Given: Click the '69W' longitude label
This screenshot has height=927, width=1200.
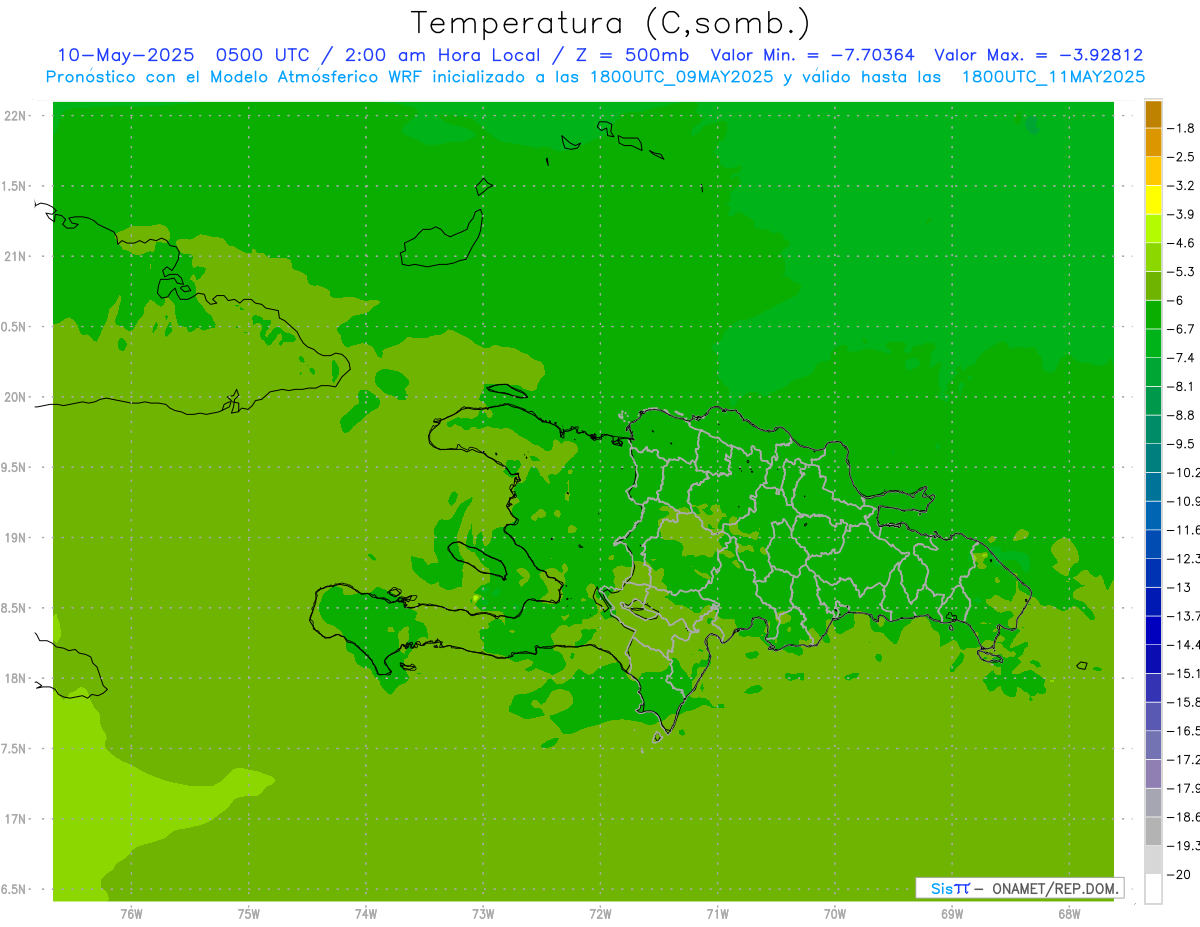Looking at the screenshot, I should click(x=952, y=913).
